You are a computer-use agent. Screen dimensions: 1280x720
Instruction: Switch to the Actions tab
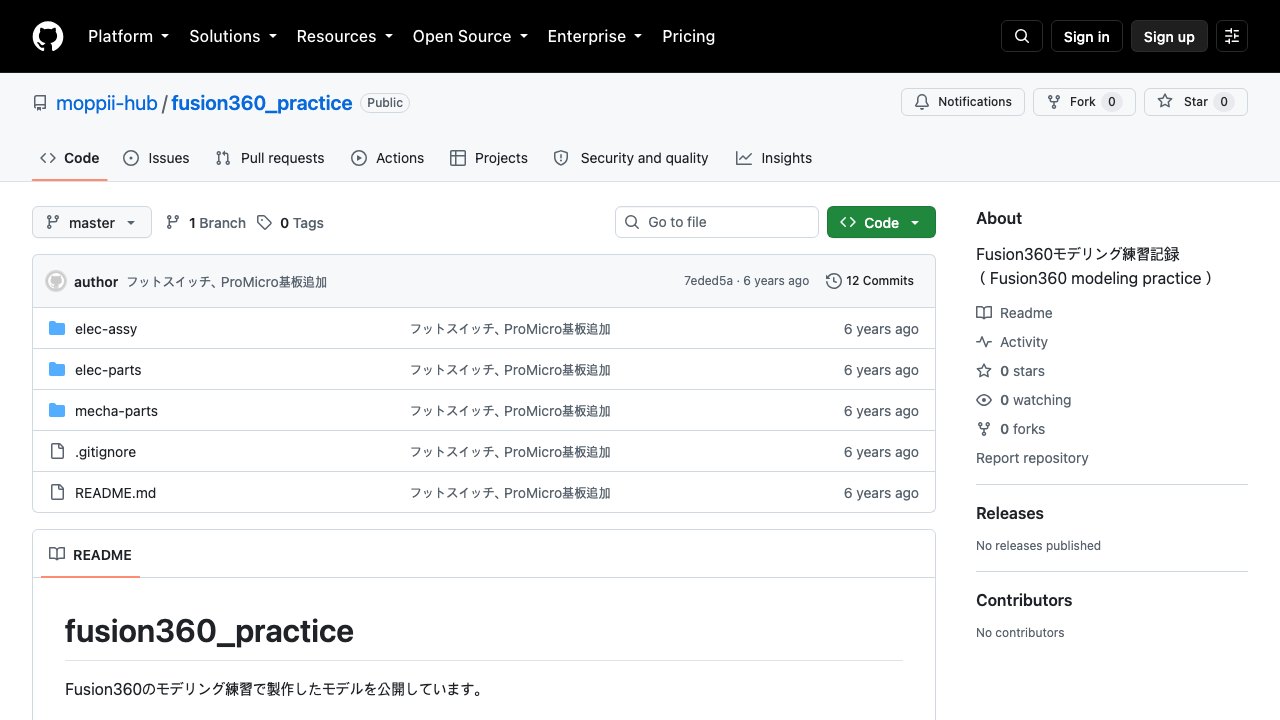(388, 158)
